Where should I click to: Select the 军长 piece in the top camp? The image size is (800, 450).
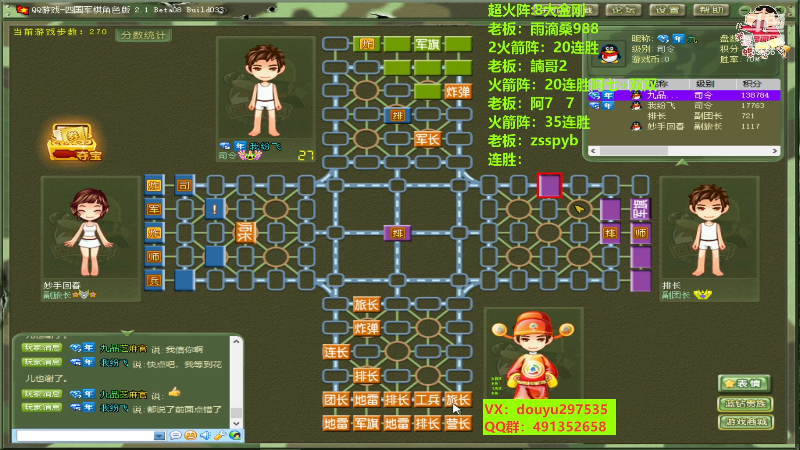coord(428,139)
